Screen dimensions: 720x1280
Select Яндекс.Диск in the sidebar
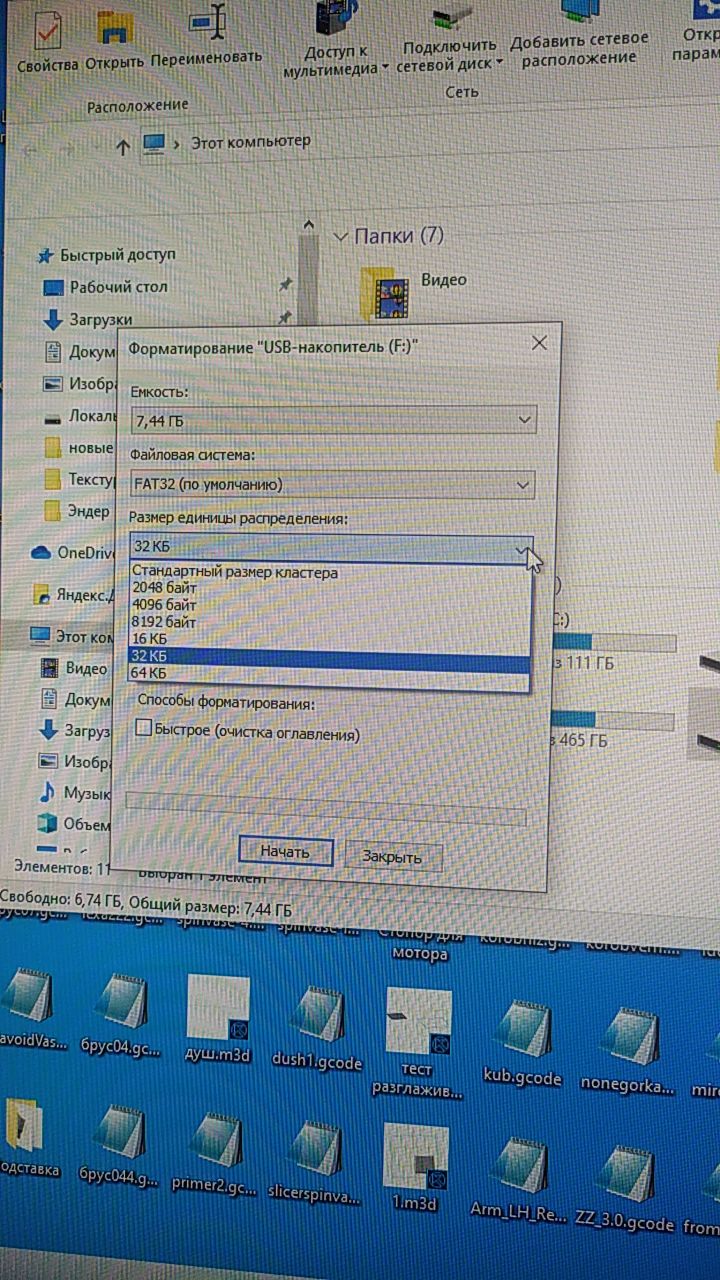tap(74, 594)
